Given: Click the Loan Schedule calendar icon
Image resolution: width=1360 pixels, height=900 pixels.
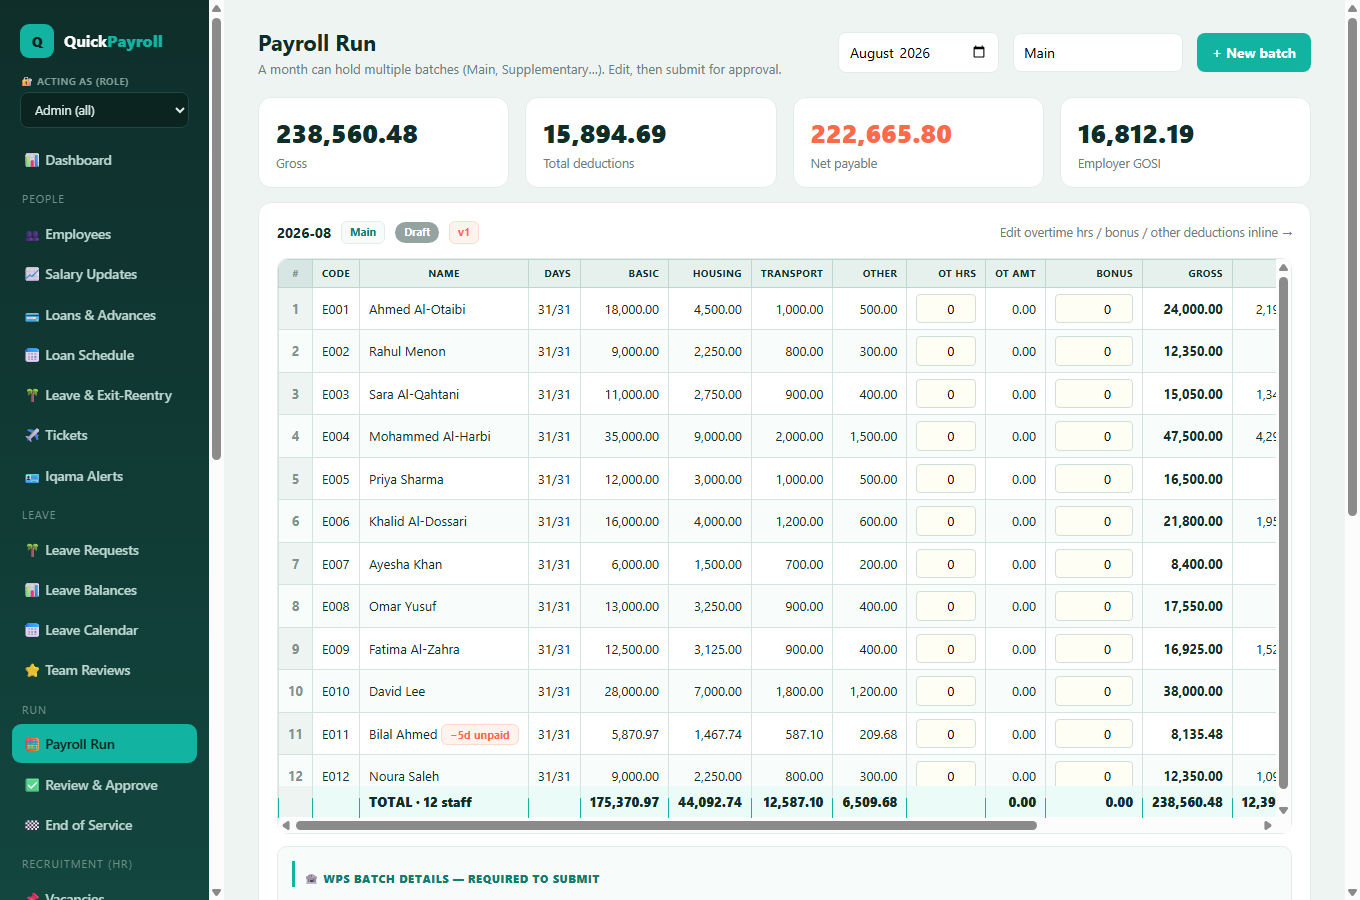Looking at the screenshot, I should tap(32, 355).
